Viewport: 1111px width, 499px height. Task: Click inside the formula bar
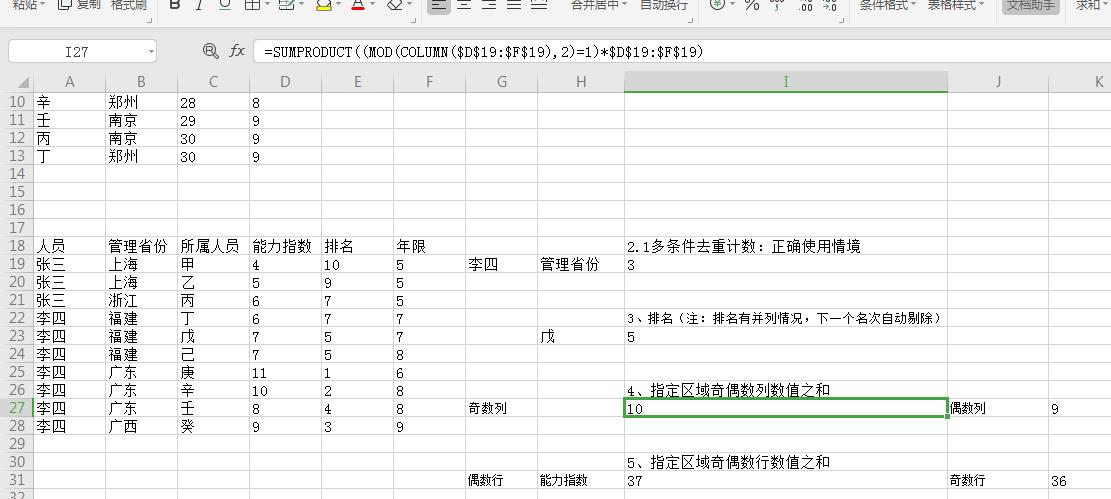pos(682,51)
